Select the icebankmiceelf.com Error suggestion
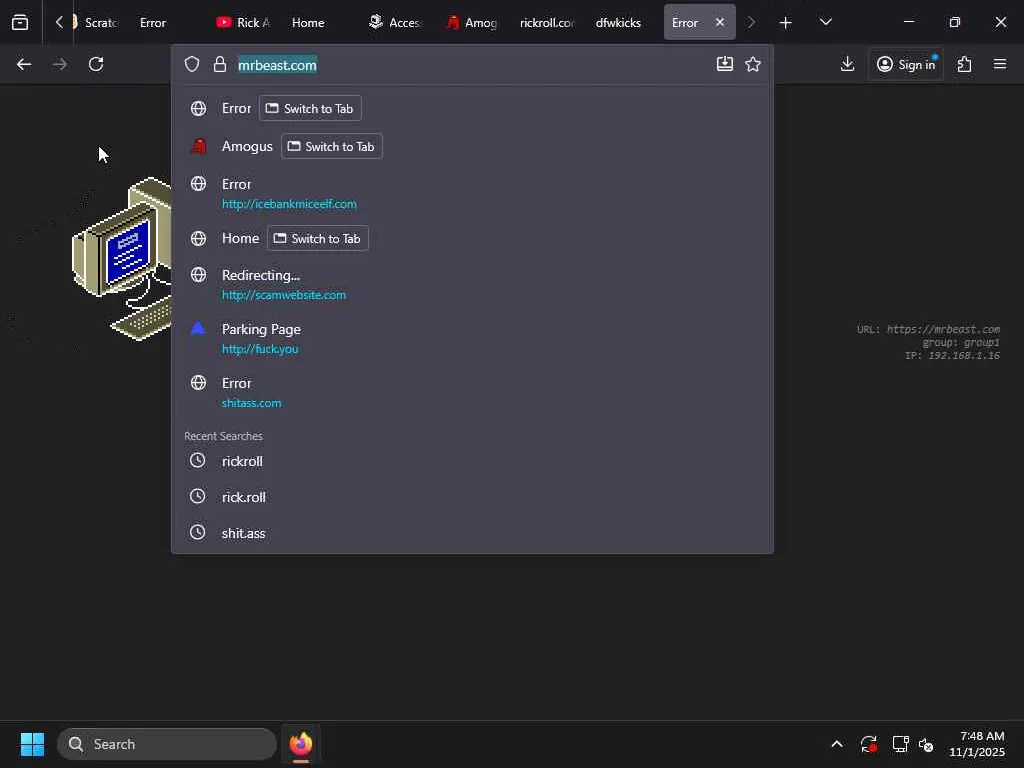 [x=472, y=193]
